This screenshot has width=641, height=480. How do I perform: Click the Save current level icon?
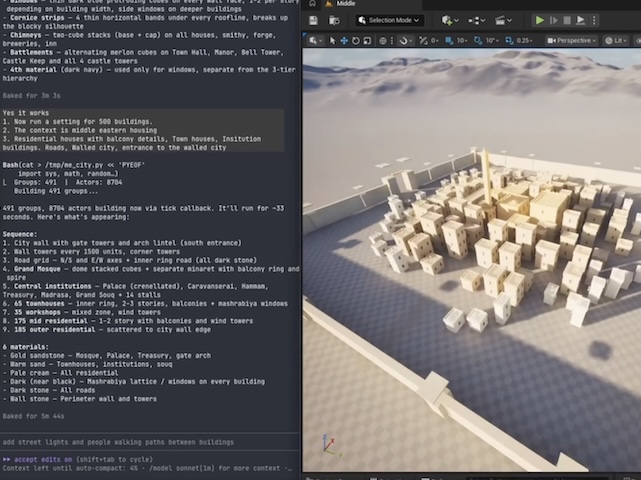(313, 20)
